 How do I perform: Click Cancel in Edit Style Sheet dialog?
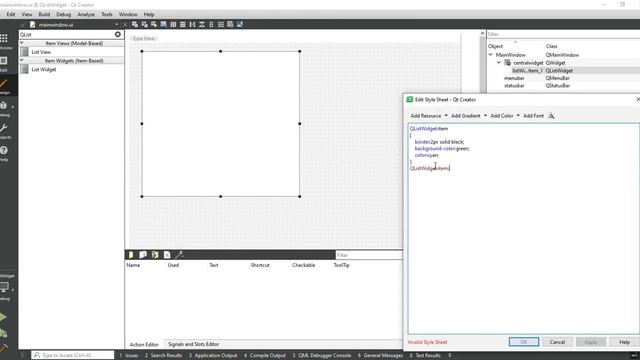coord(557,342)
